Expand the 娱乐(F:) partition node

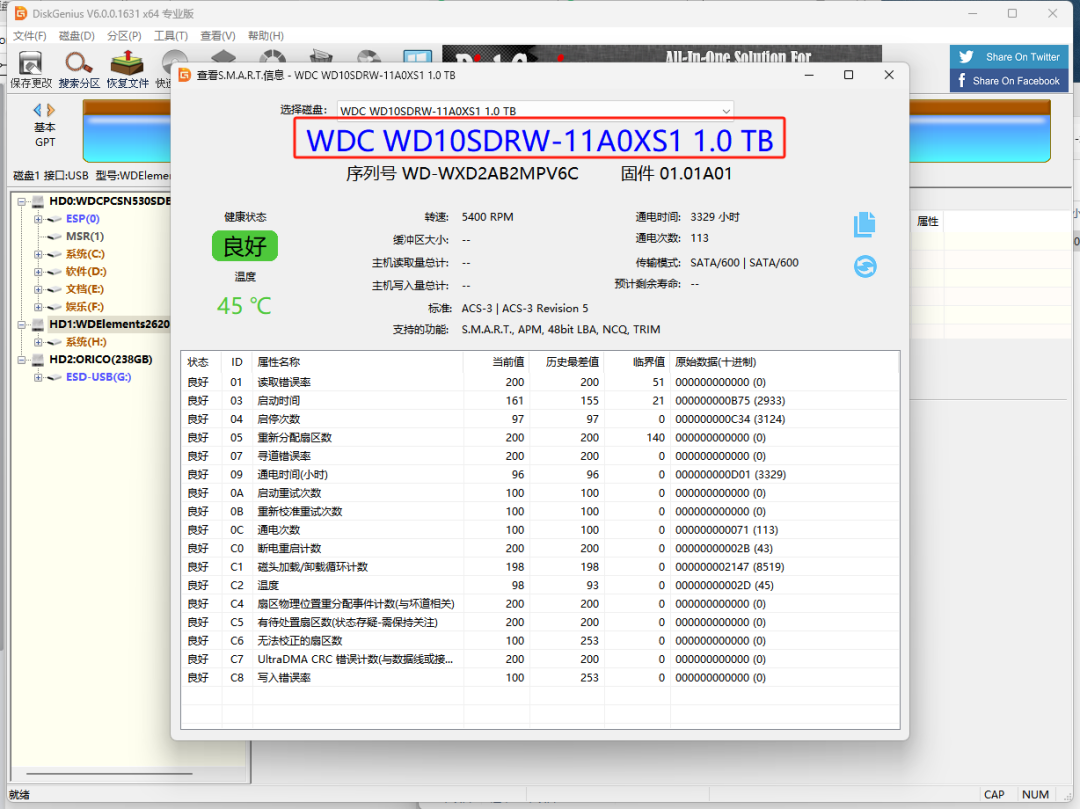click(x=38, y=307)
